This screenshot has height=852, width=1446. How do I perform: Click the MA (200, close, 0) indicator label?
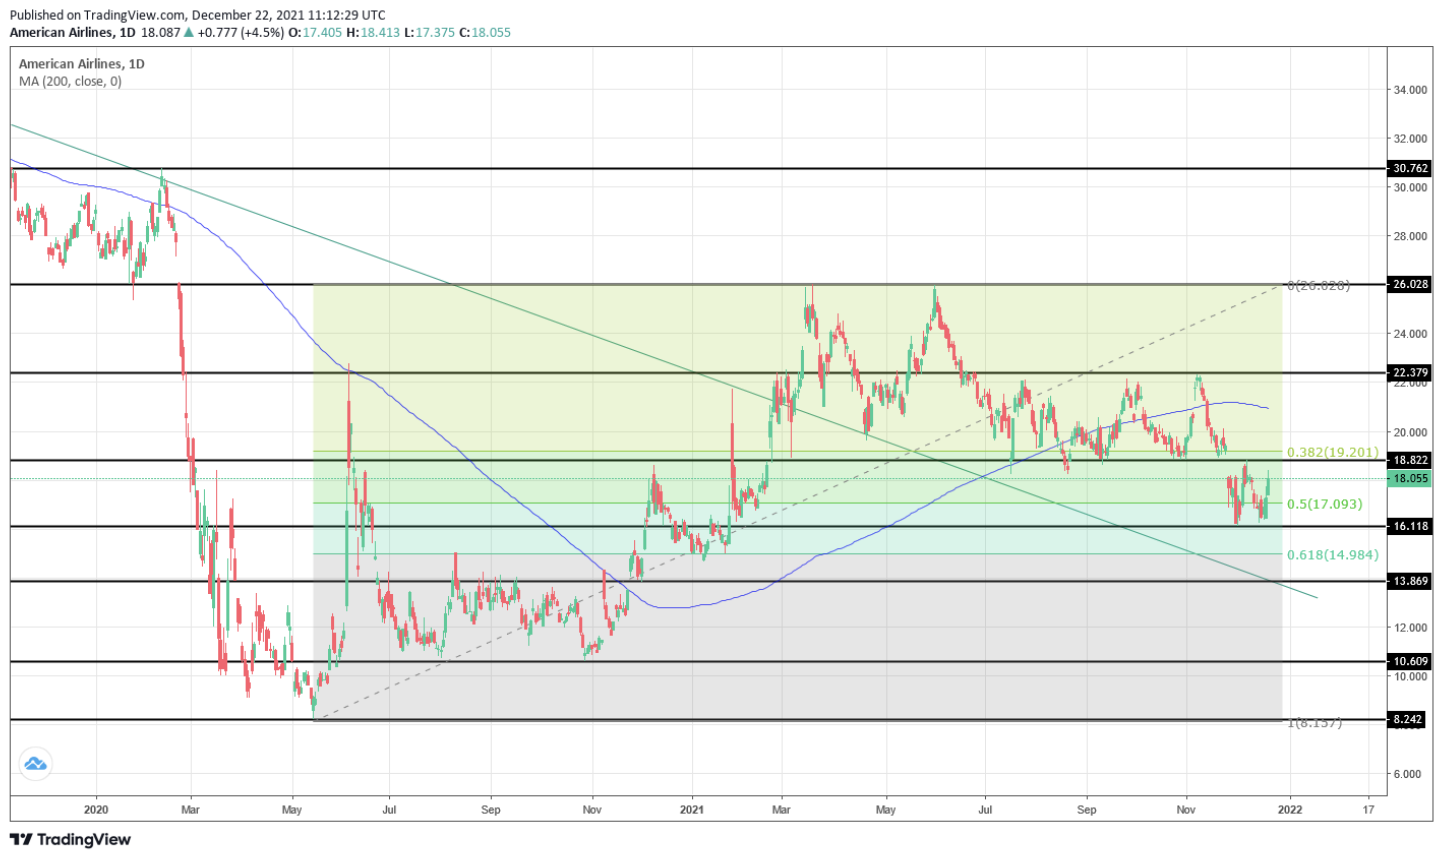point(70,81)
